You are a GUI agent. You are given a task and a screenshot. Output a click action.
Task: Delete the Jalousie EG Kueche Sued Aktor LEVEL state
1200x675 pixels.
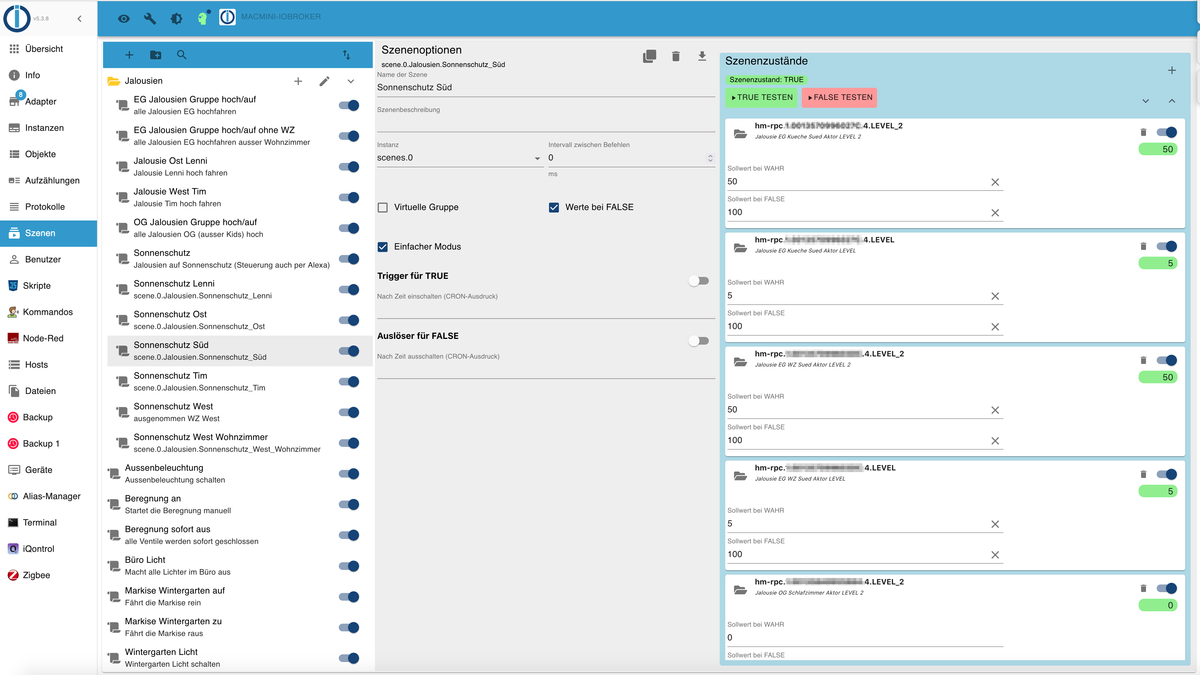click(x=1143, y=246)
